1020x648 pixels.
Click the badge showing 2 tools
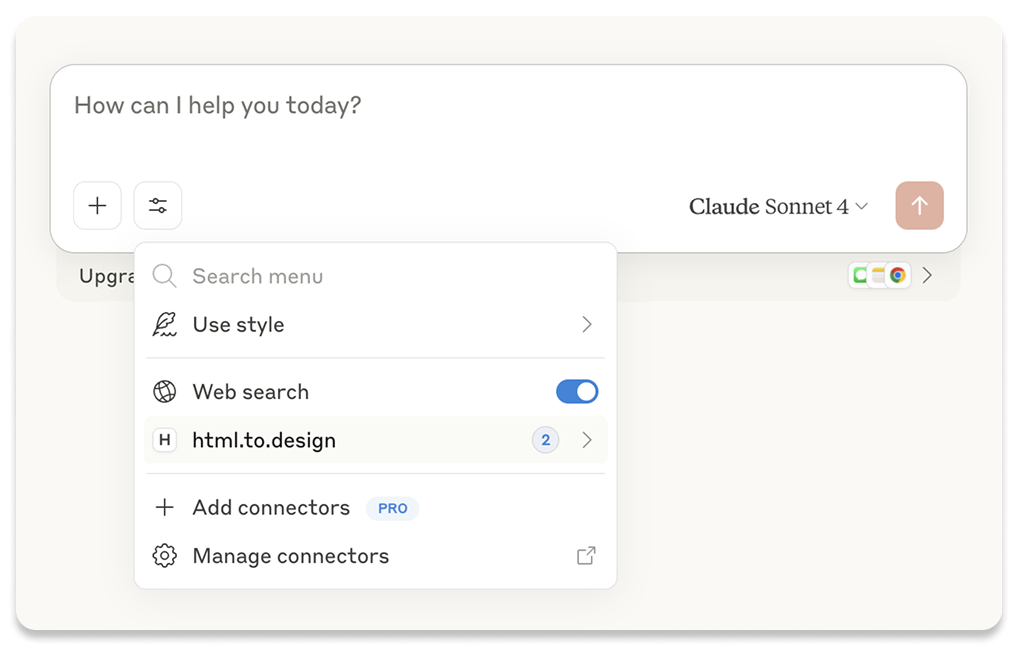(545, 440)
